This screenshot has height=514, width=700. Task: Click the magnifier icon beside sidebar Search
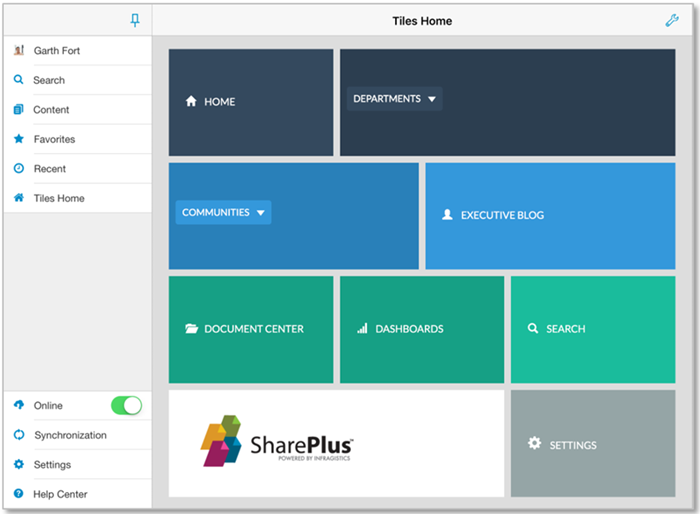19,80
